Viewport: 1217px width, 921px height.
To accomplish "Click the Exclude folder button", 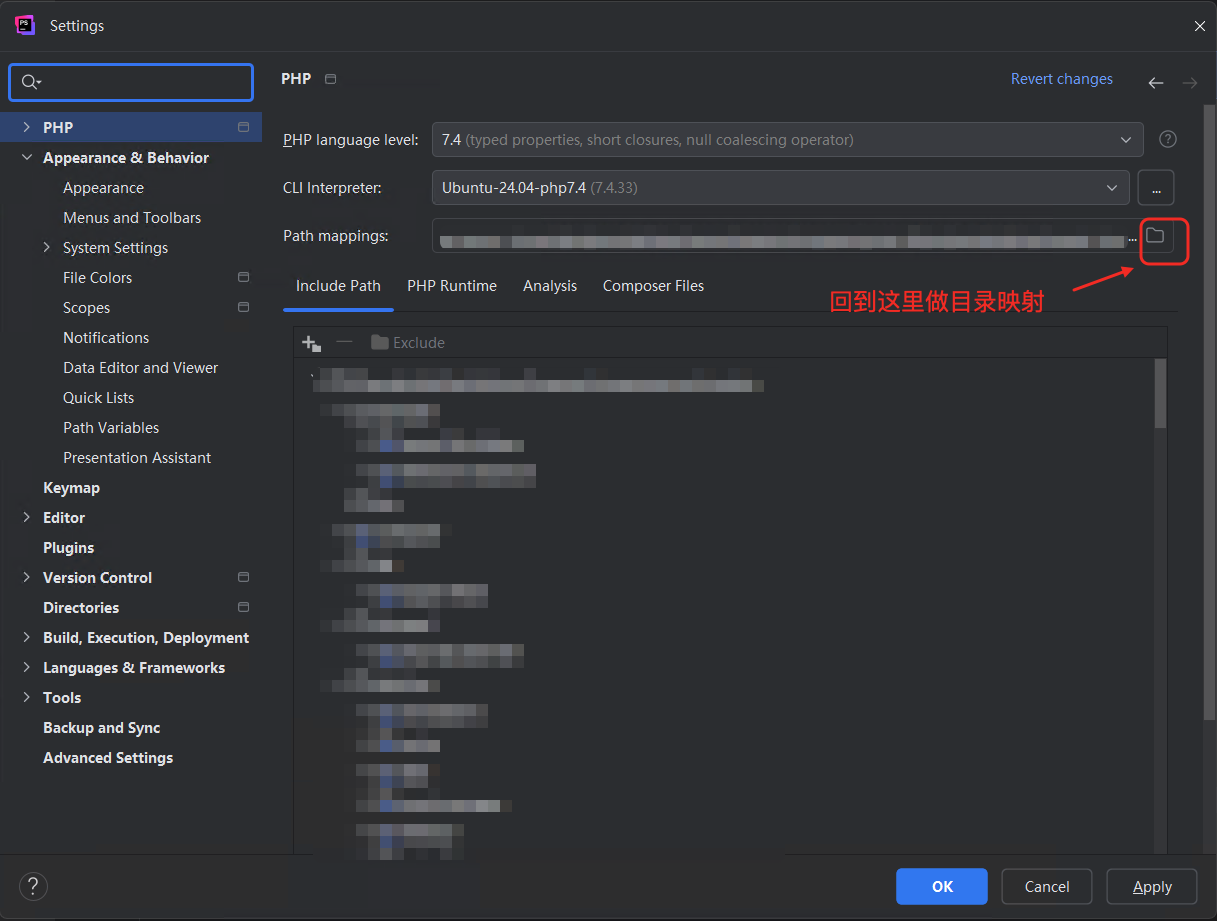I will point(407,342).
